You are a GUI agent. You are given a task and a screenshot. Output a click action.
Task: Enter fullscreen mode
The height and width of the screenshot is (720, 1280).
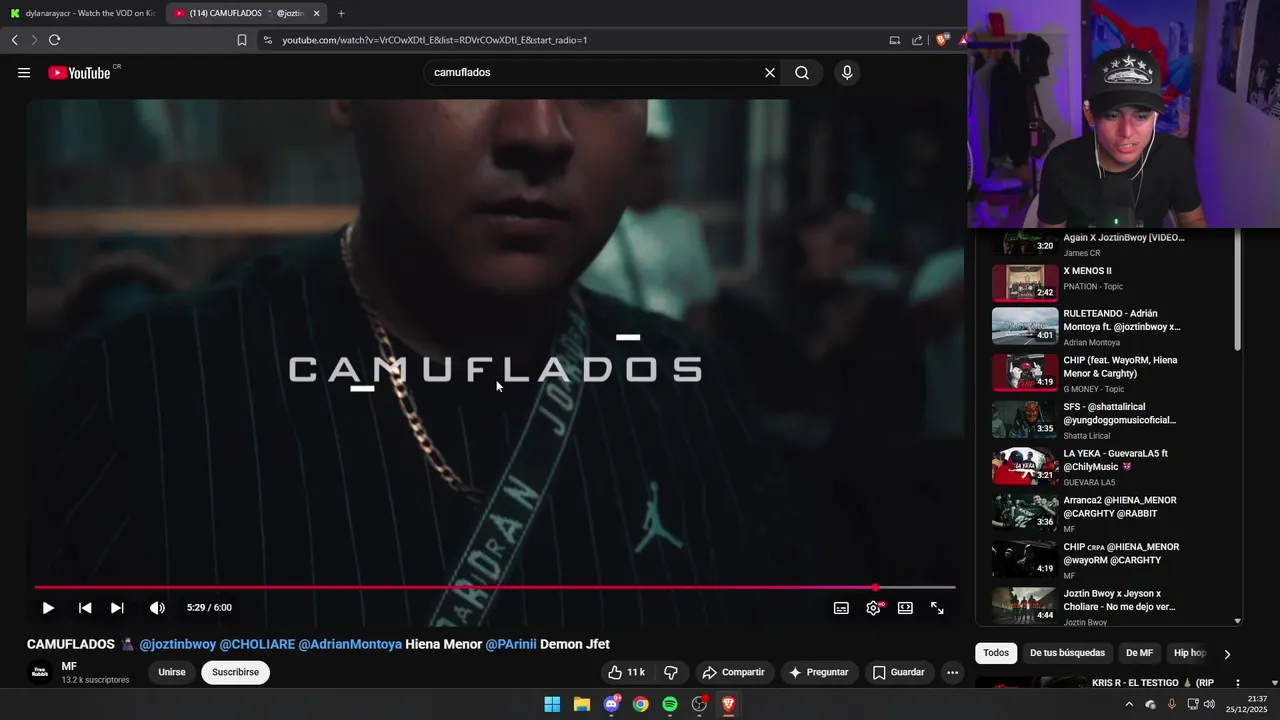point(937,608)
